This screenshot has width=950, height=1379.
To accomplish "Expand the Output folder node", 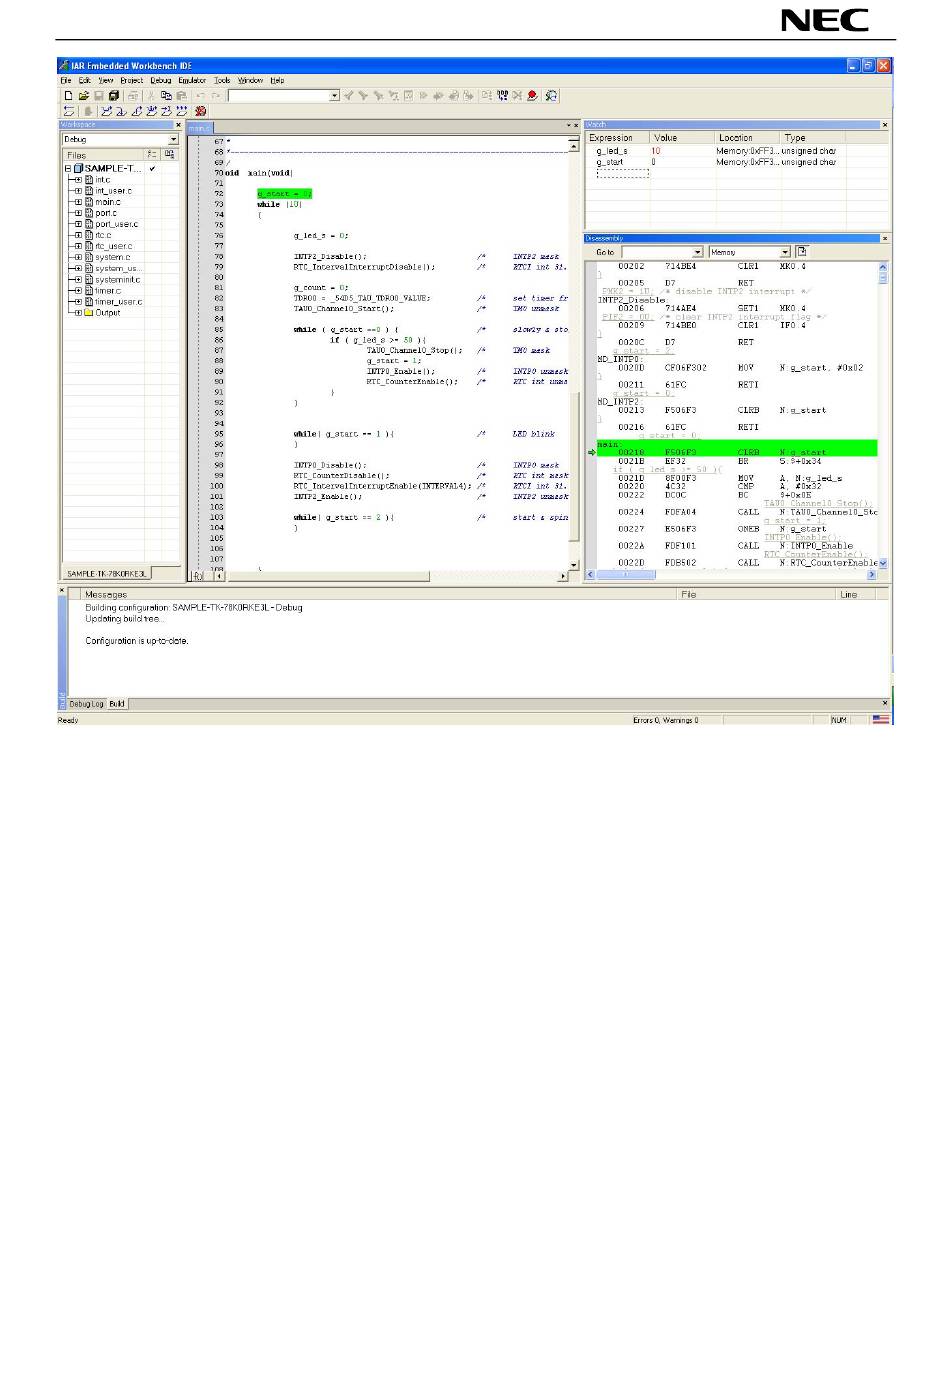I will click(x=78, y=313).
